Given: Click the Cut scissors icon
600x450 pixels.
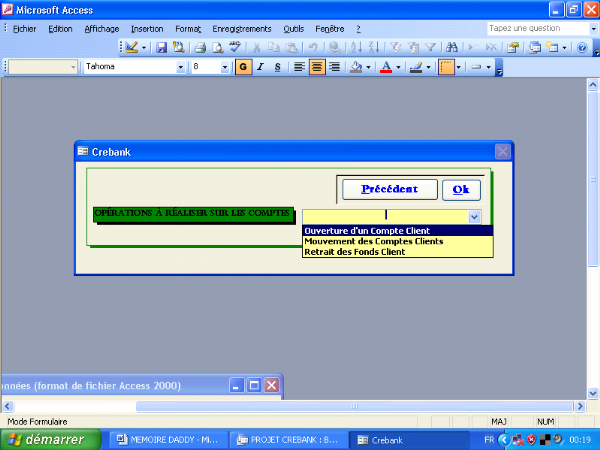Looking at the screenshot, I should [256, 47].
